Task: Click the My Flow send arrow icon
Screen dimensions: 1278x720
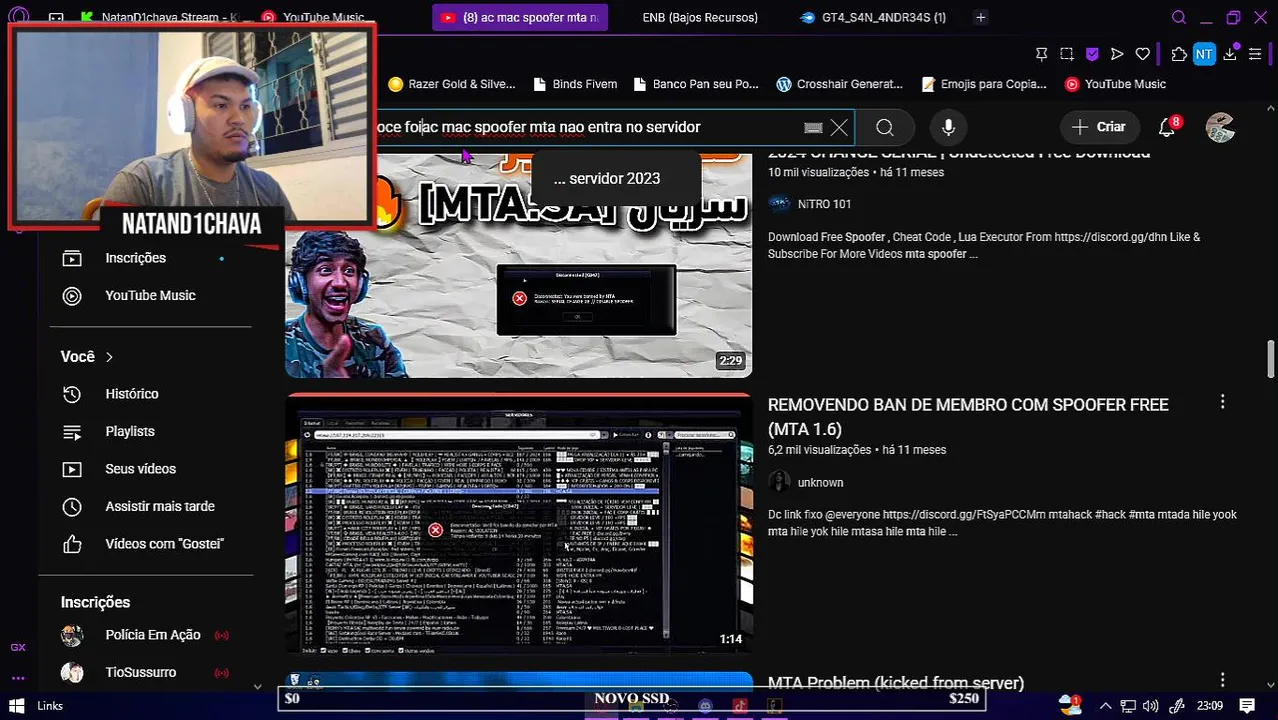Action: (x=1117, y=54)
